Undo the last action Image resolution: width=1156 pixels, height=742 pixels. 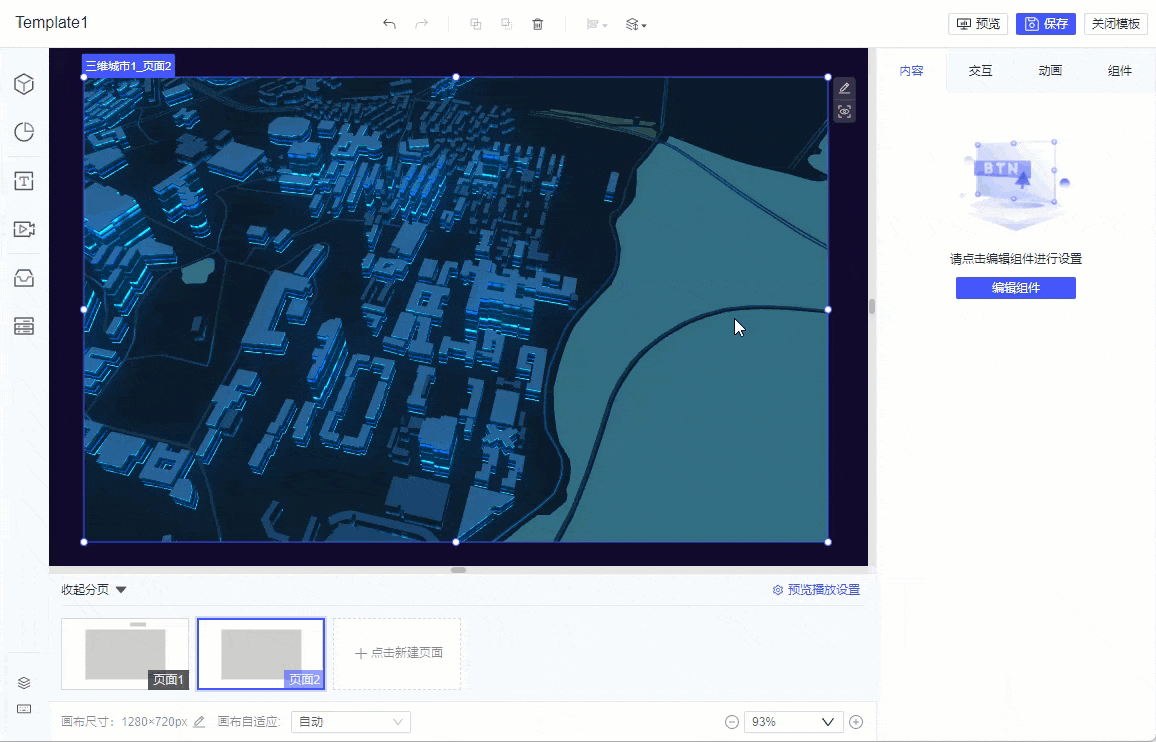click(x=389, y=24)
